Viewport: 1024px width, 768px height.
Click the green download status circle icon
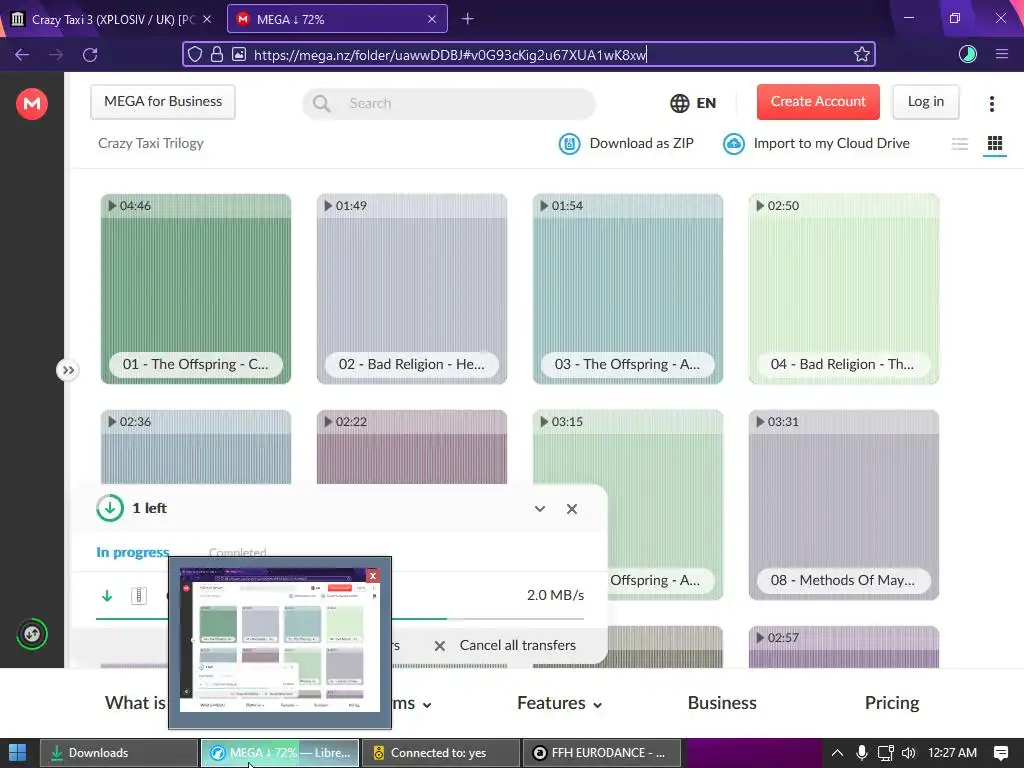click(110, 508)
